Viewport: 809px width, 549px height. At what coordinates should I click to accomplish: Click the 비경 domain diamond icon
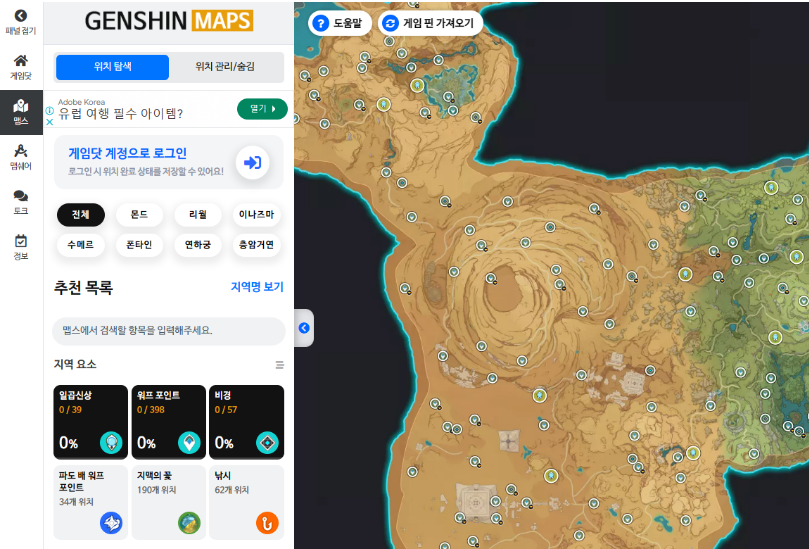click(267, 443)
